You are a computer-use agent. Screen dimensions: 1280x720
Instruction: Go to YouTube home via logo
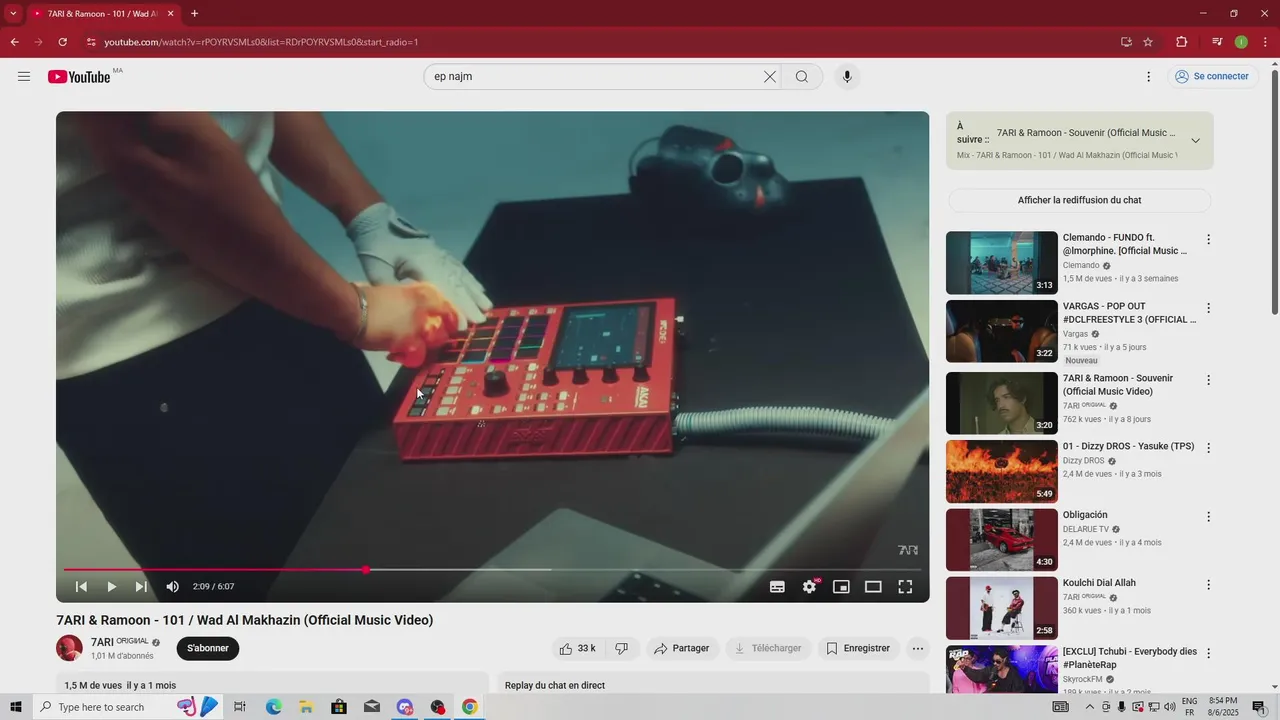79,77
